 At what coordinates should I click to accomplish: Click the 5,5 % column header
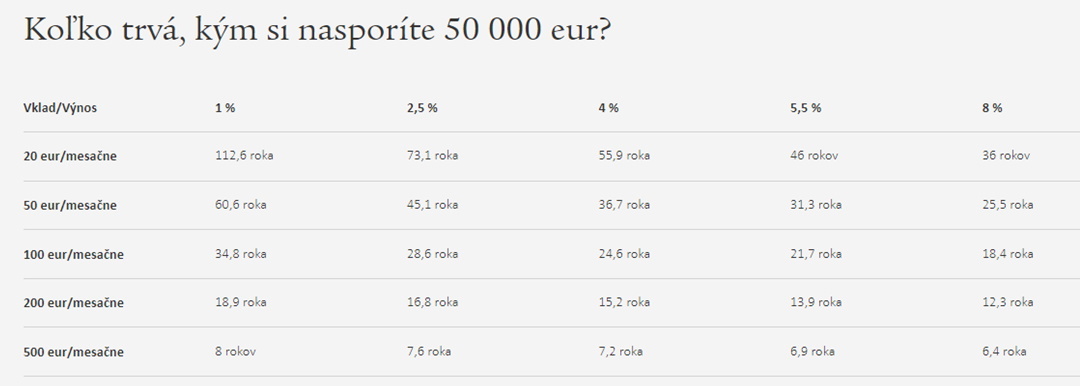(806, 108)
